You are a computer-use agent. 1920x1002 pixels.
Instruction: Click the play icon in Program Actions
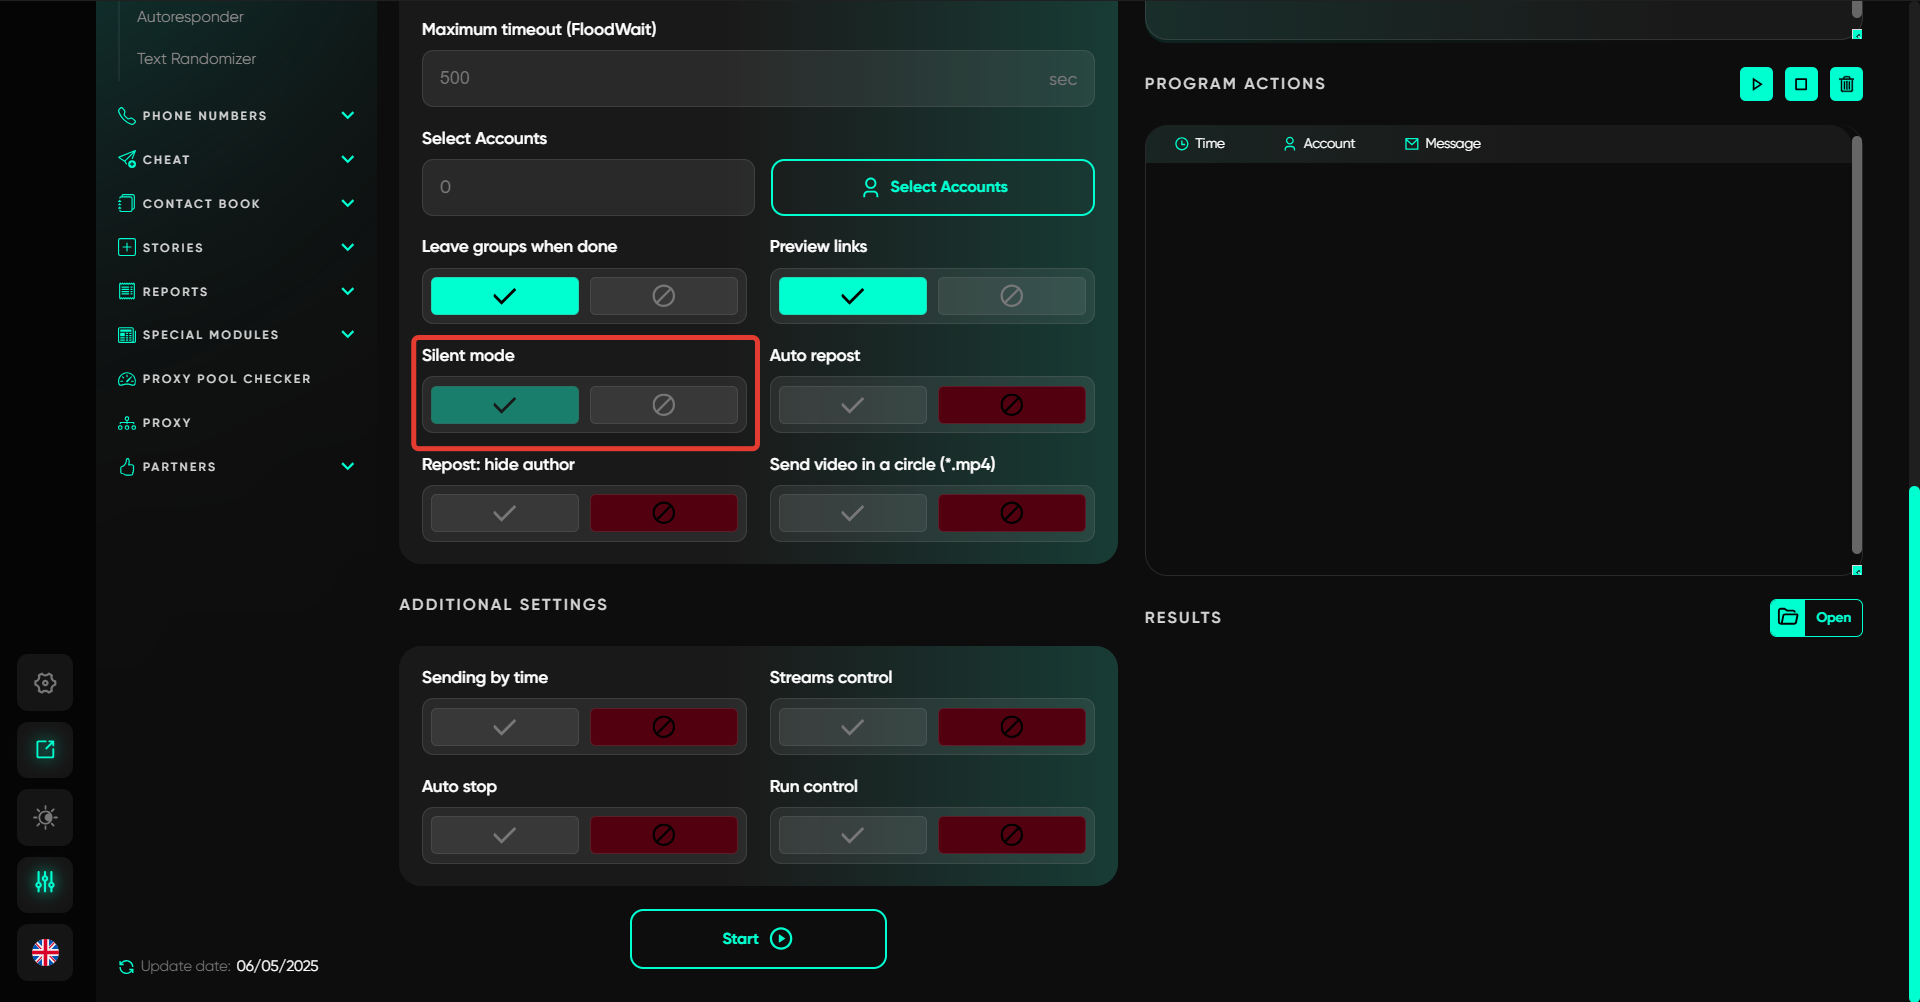coord(1756,84)
